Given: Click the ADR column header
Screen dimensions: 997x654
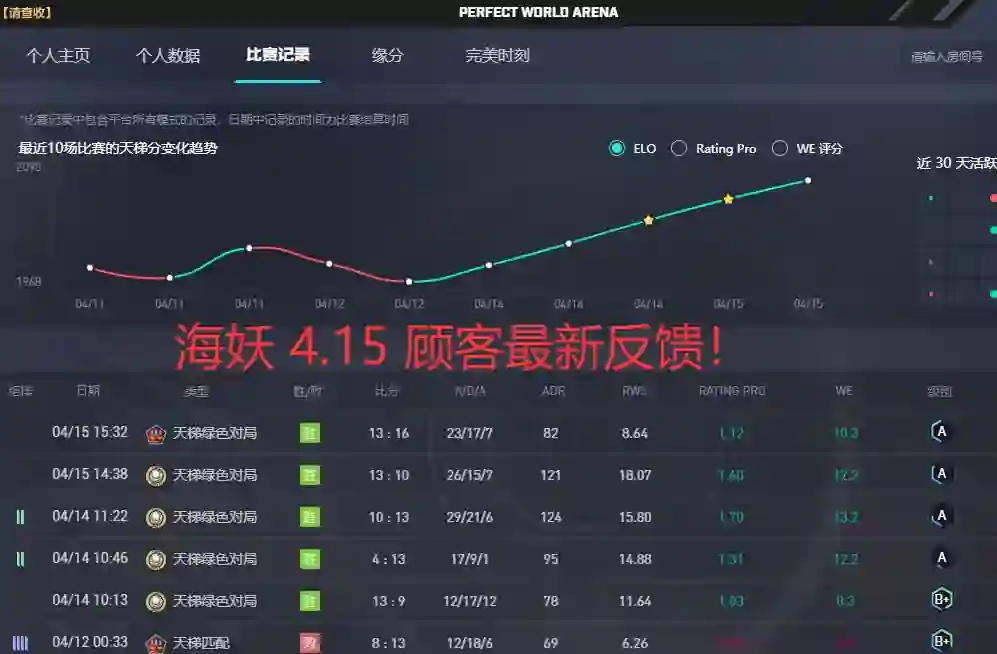Looking at the screenshot, I should [x=553, y=391].
